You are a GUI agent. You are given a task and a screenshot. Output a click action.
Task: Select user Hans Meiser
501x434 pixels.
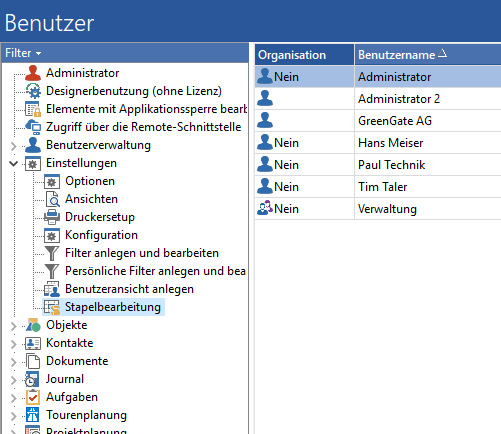coord(390,143)
